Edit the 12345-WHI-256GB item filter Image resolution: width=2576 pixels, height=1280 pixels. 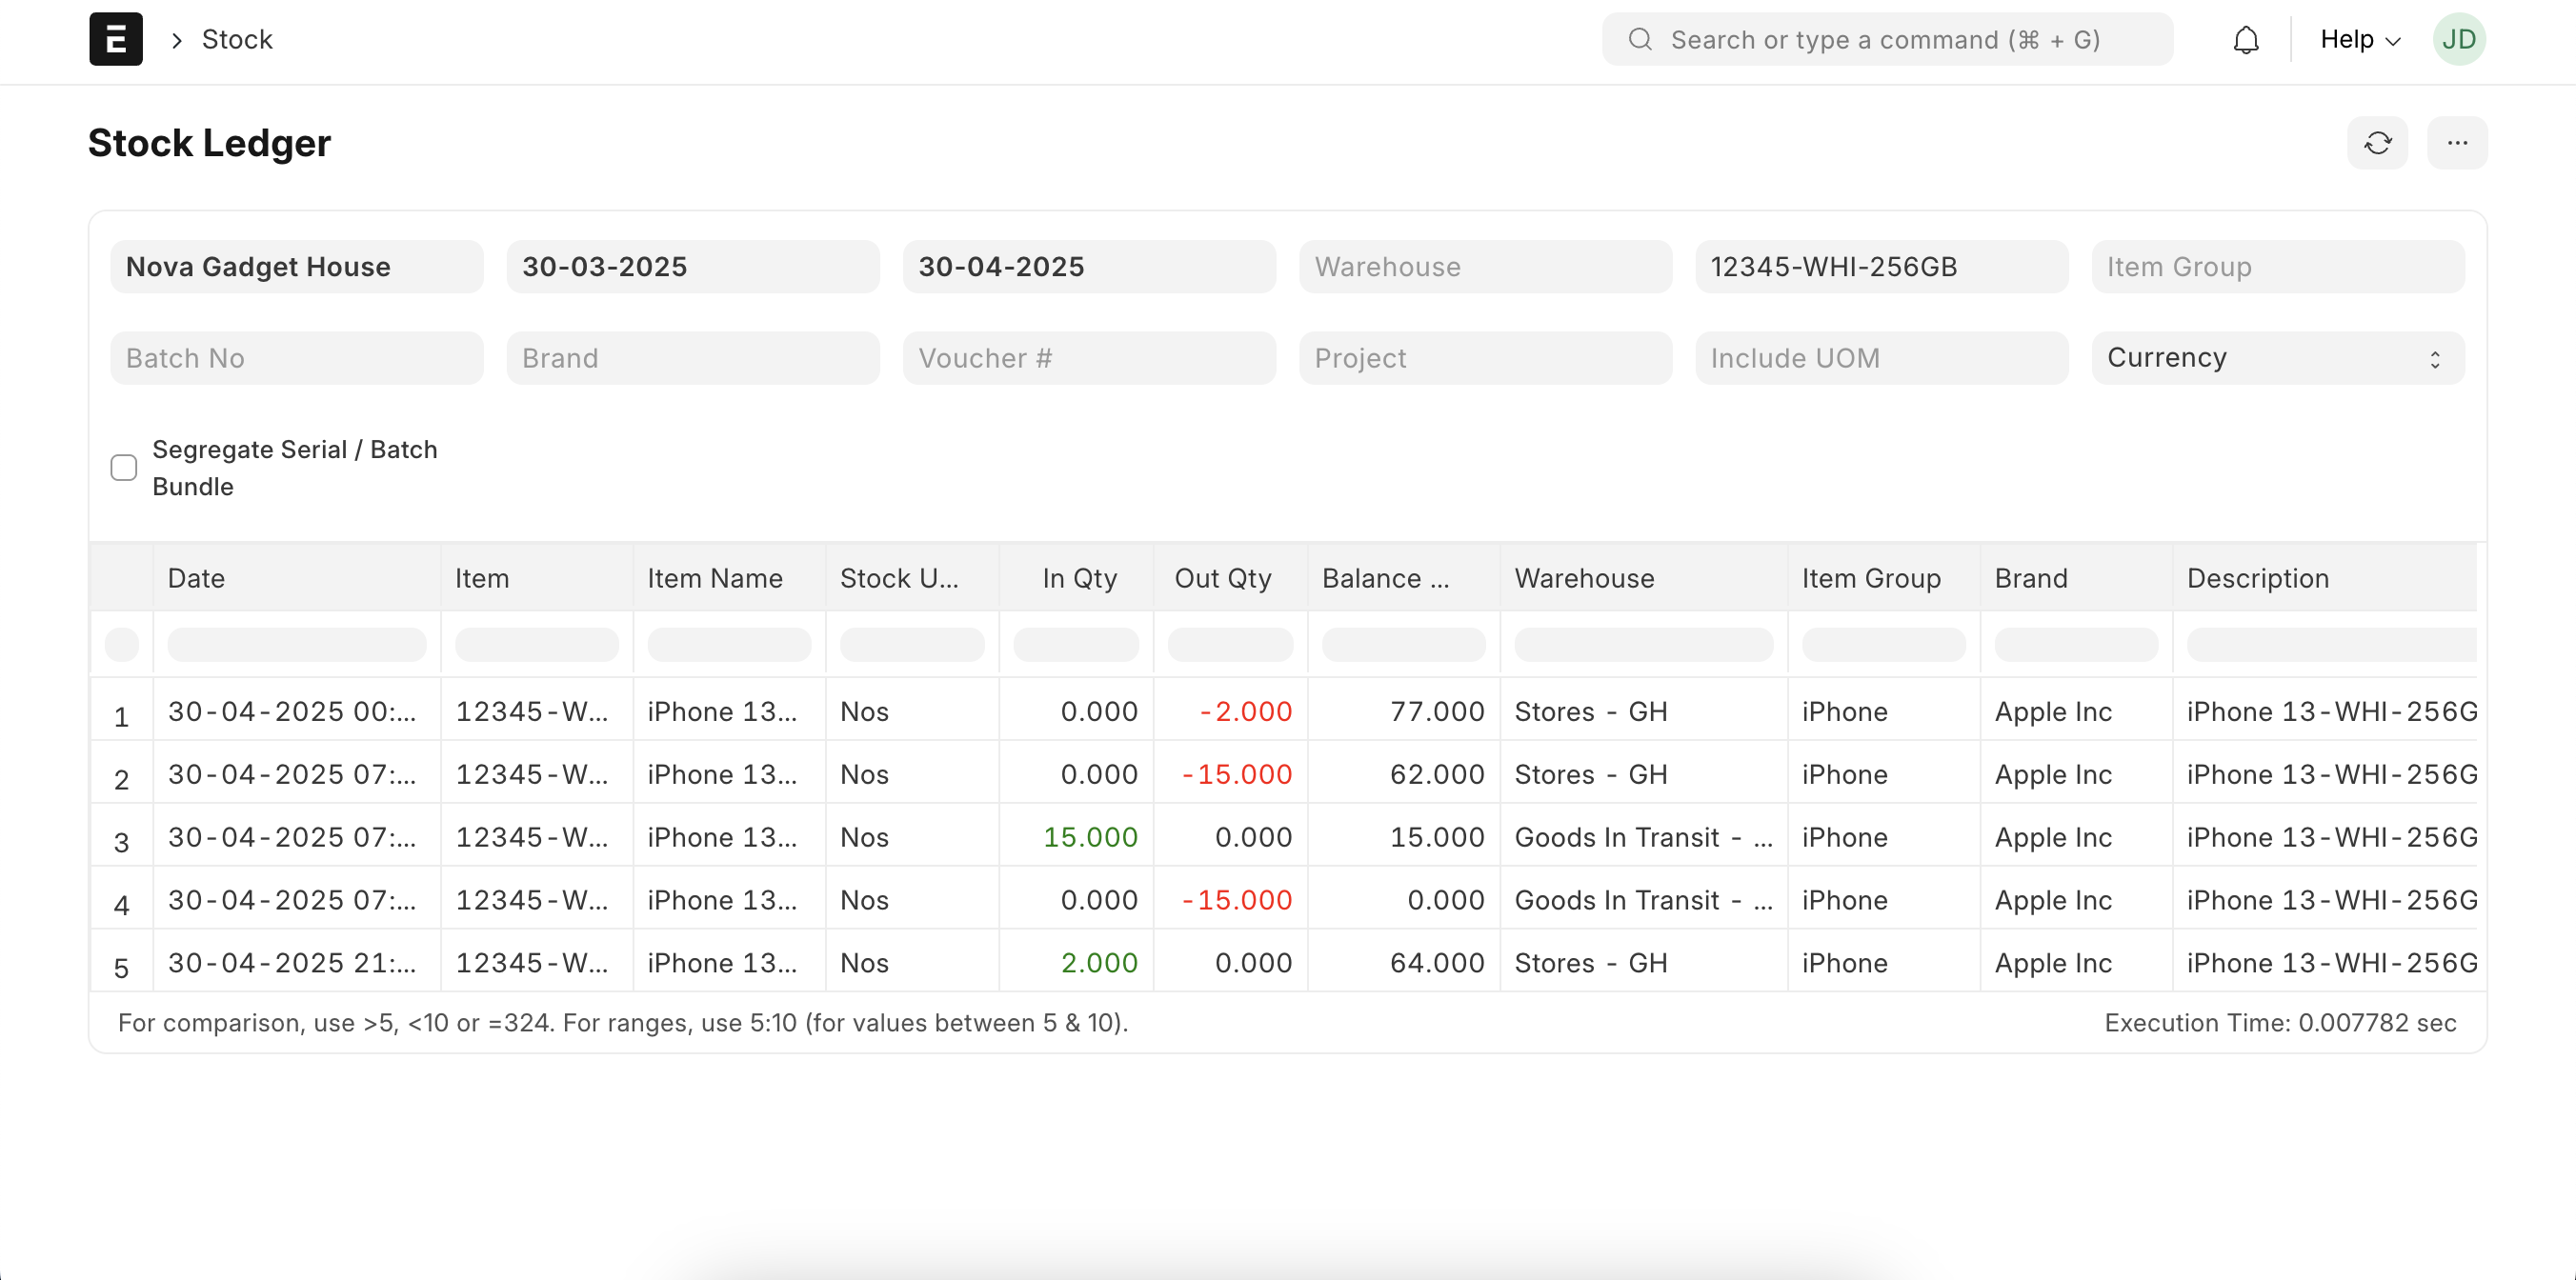(x=1881, y=267)
